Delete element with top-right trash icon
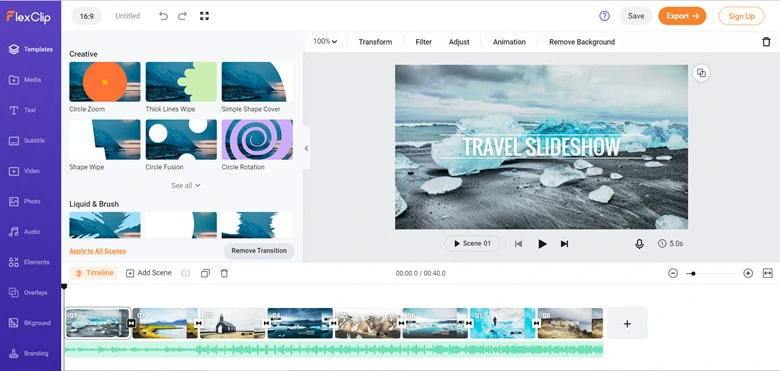The width and height of the screenshot is (780, 371). point(766,42)
